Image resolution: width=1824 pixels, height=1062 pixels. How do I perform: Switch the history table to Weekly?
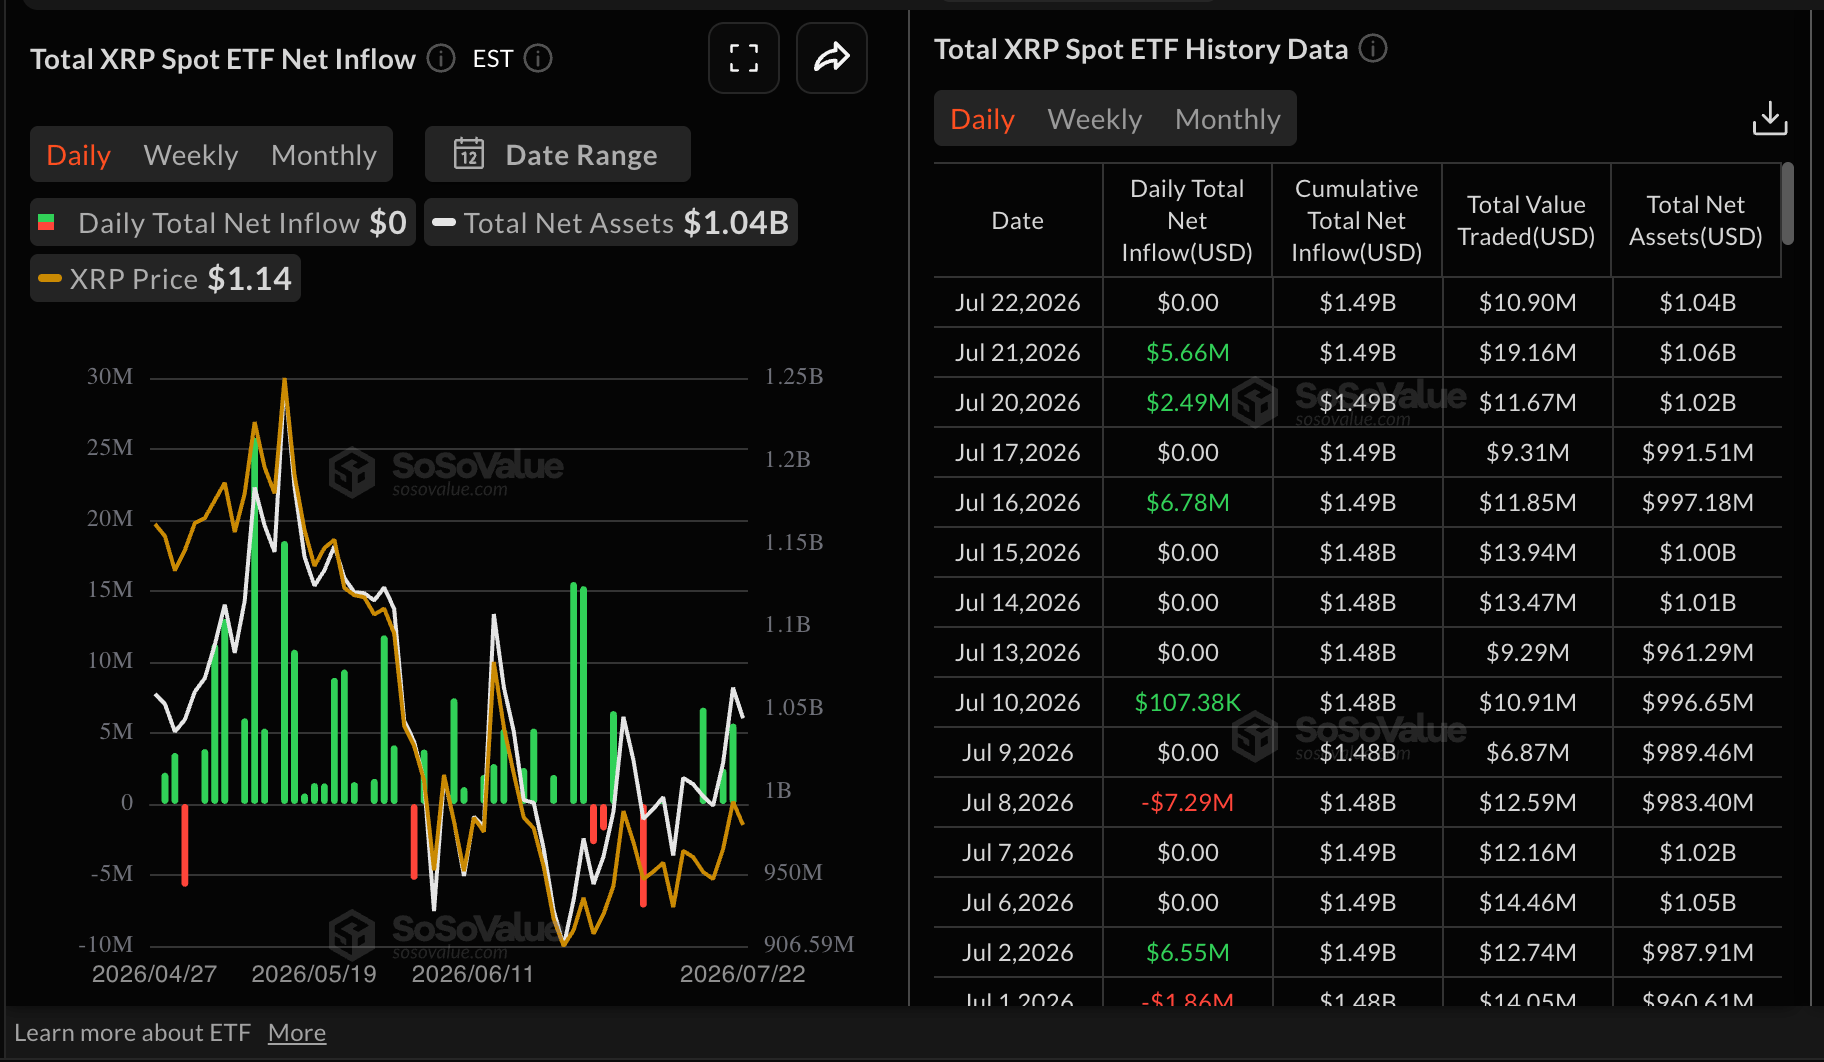tap(1095, 119)
